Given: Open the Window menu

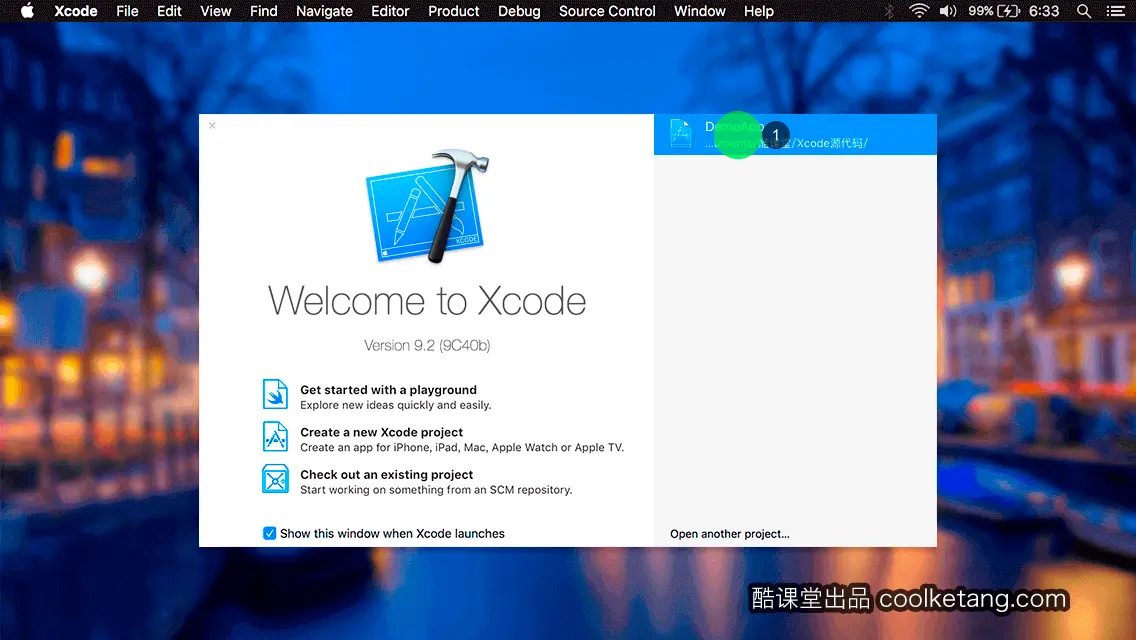Looking at the screenshot, I should (700, 11).
